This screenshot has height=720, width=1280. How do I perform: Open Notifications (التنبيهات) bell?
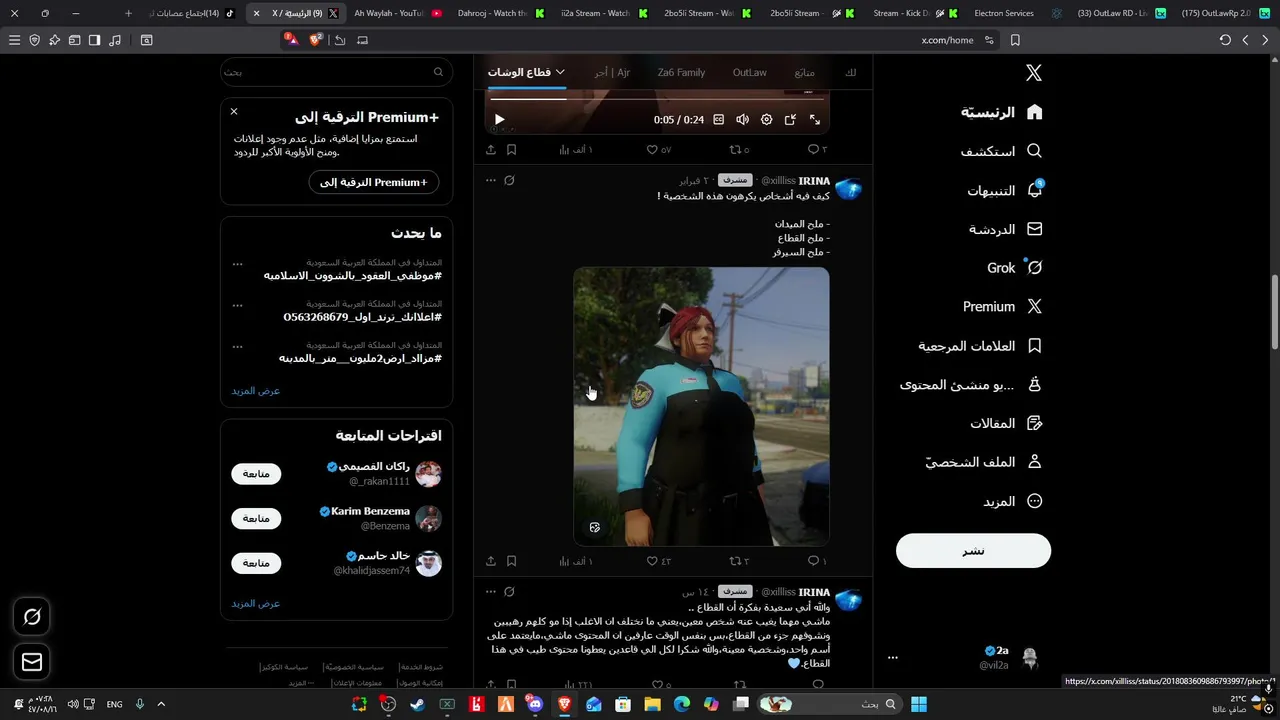pos(1035,190)
